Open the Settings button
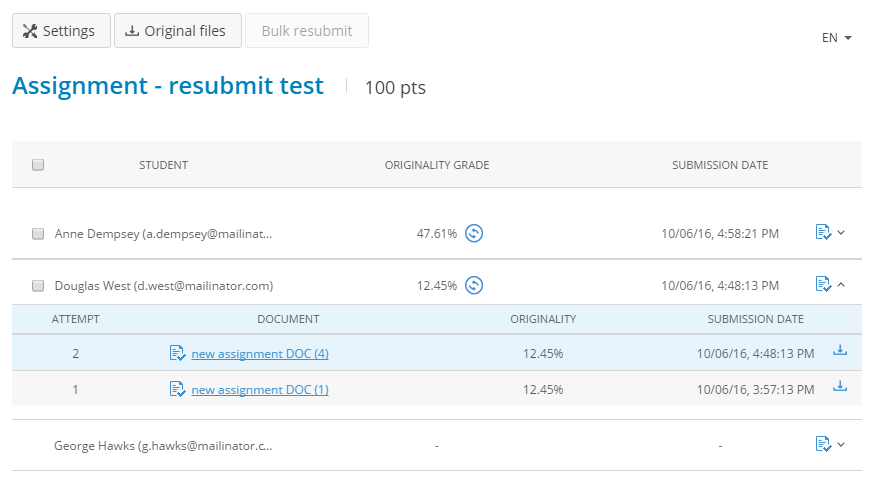 (61, 30)
